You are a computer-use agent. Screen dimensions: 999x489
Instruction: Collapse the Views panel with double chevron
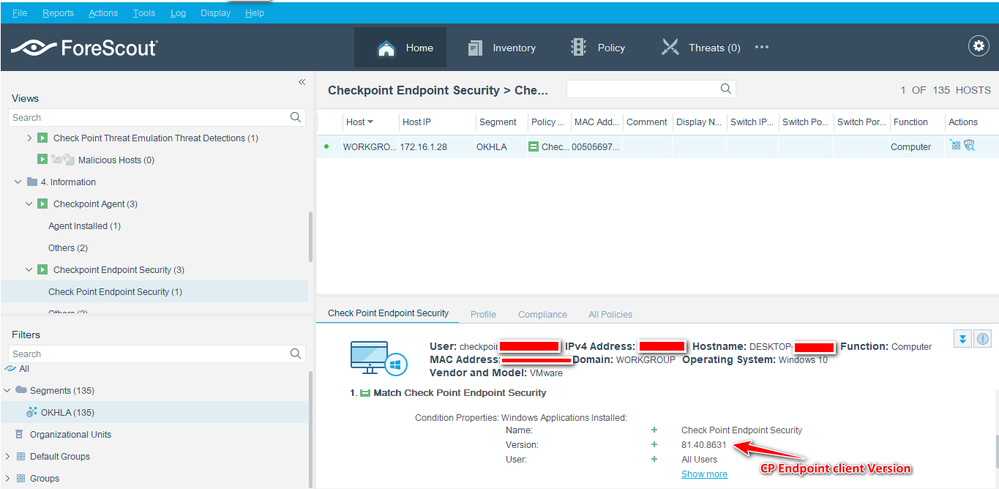click(302, 82)
